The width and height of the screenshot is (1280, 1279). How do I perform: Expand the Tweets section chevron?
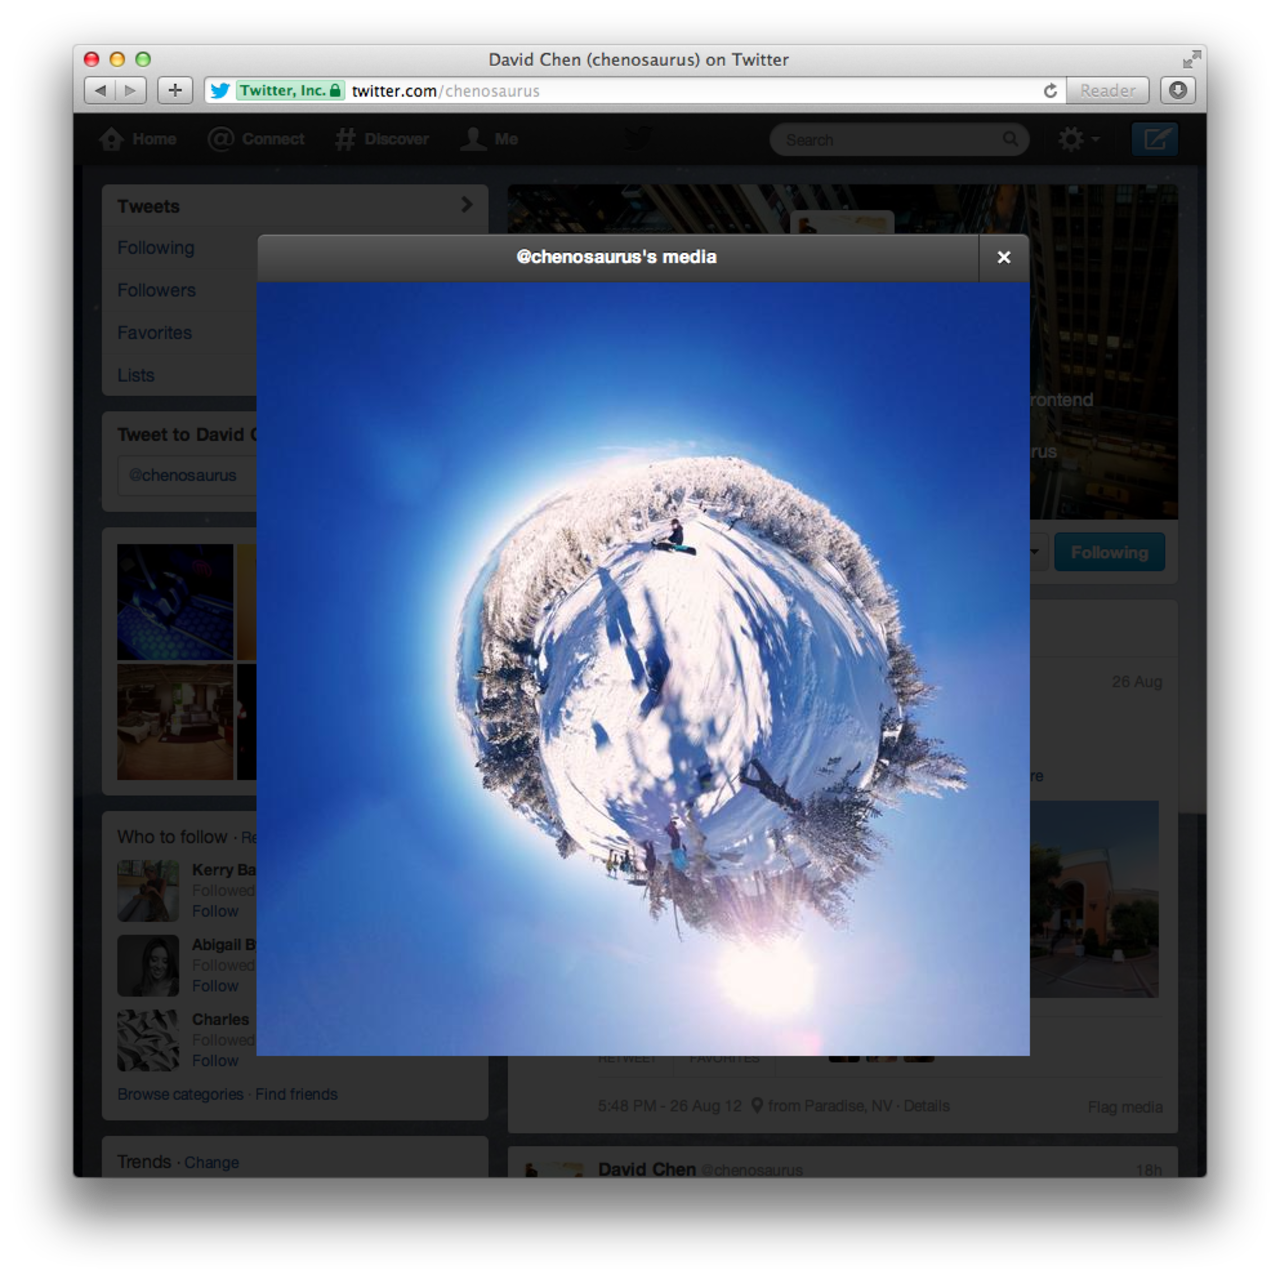point(466,205)
